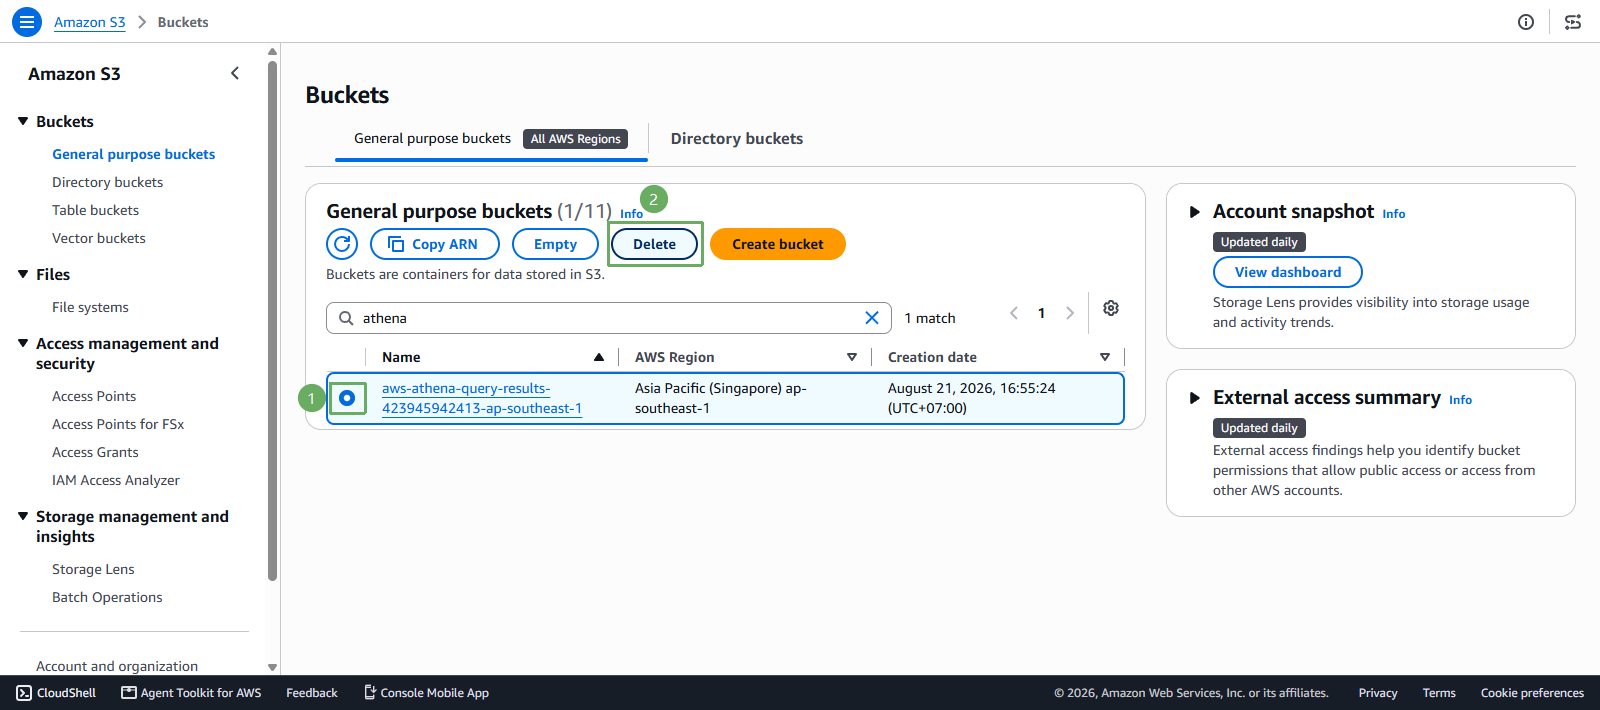Switch to the Directory buckets tab

(737, 139)
